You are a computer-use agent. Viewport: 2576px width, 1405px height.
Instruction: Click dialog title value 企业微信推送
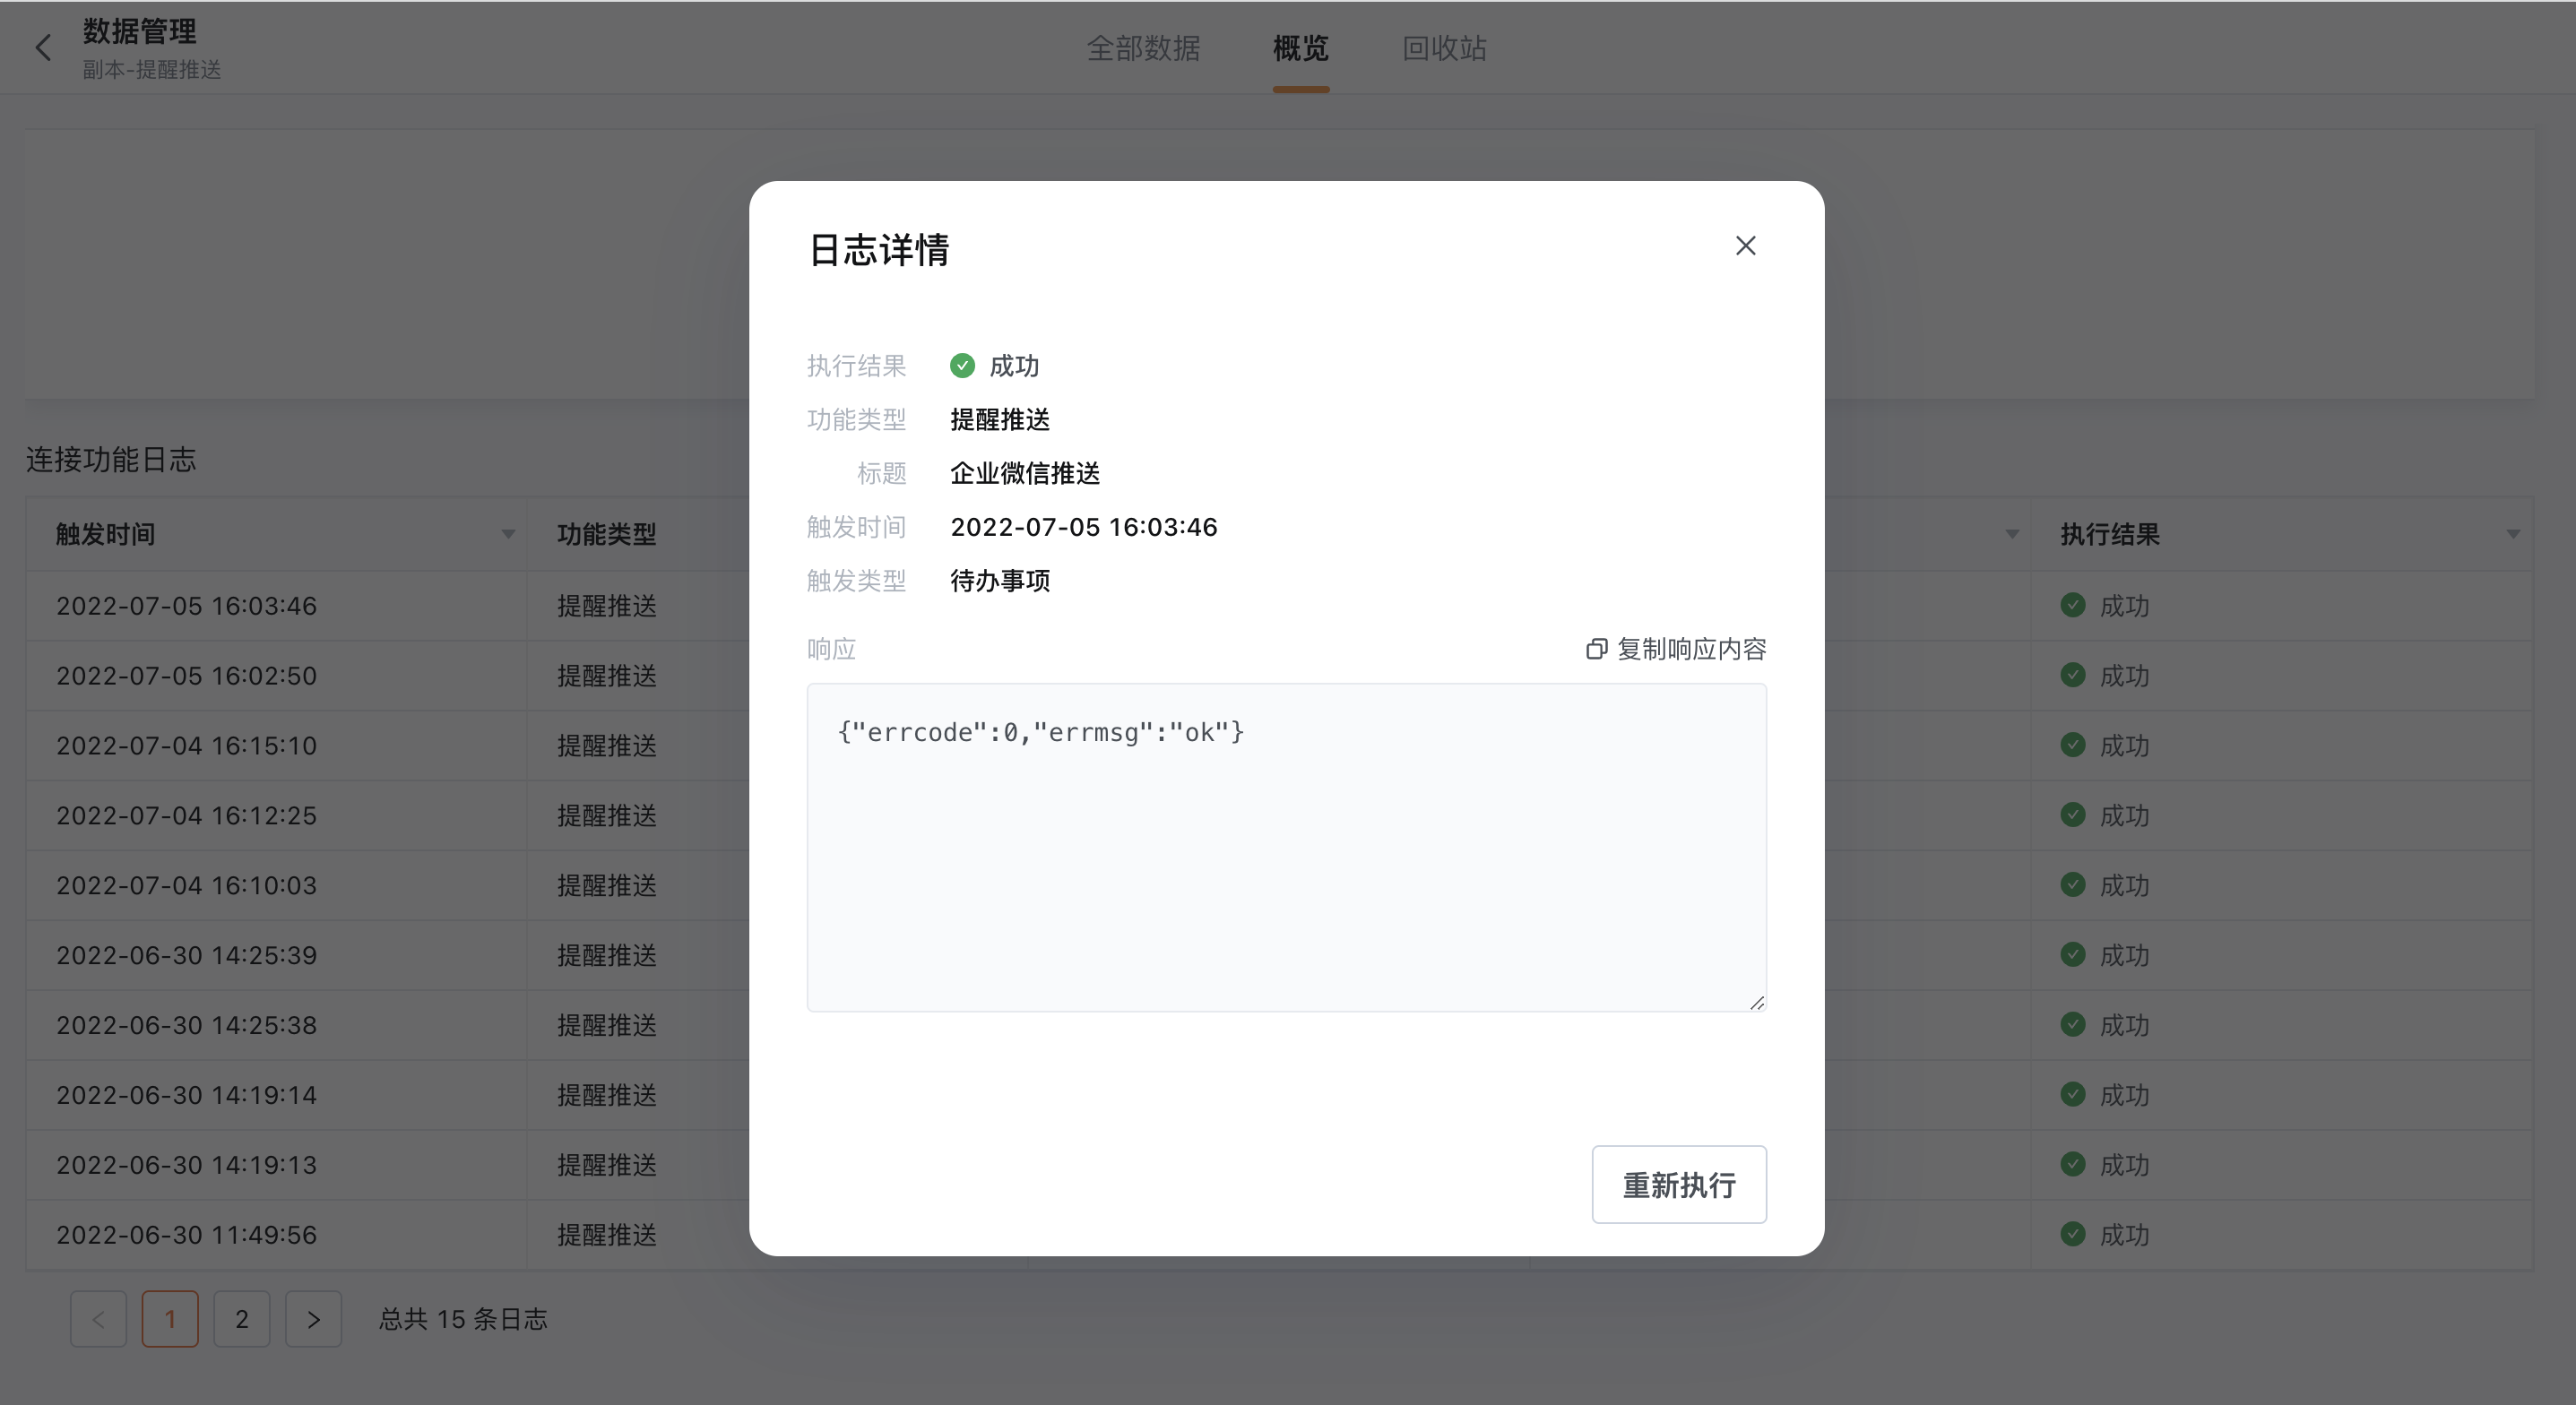[x=1025, y=473]
